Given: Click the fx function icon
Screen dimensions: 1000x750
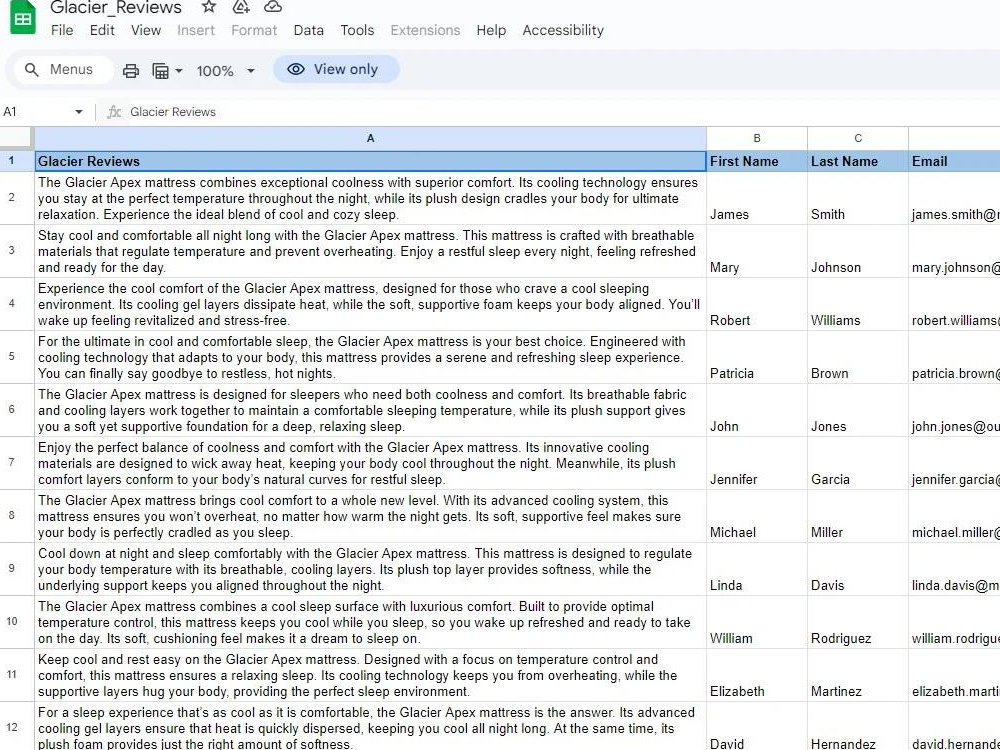Looking at the screenshot, I should 114,112.
